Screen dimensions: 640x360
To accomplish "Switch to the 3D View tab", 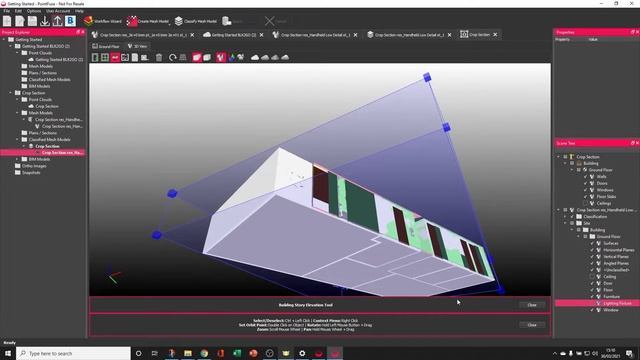I will click(x=138, y=47).
